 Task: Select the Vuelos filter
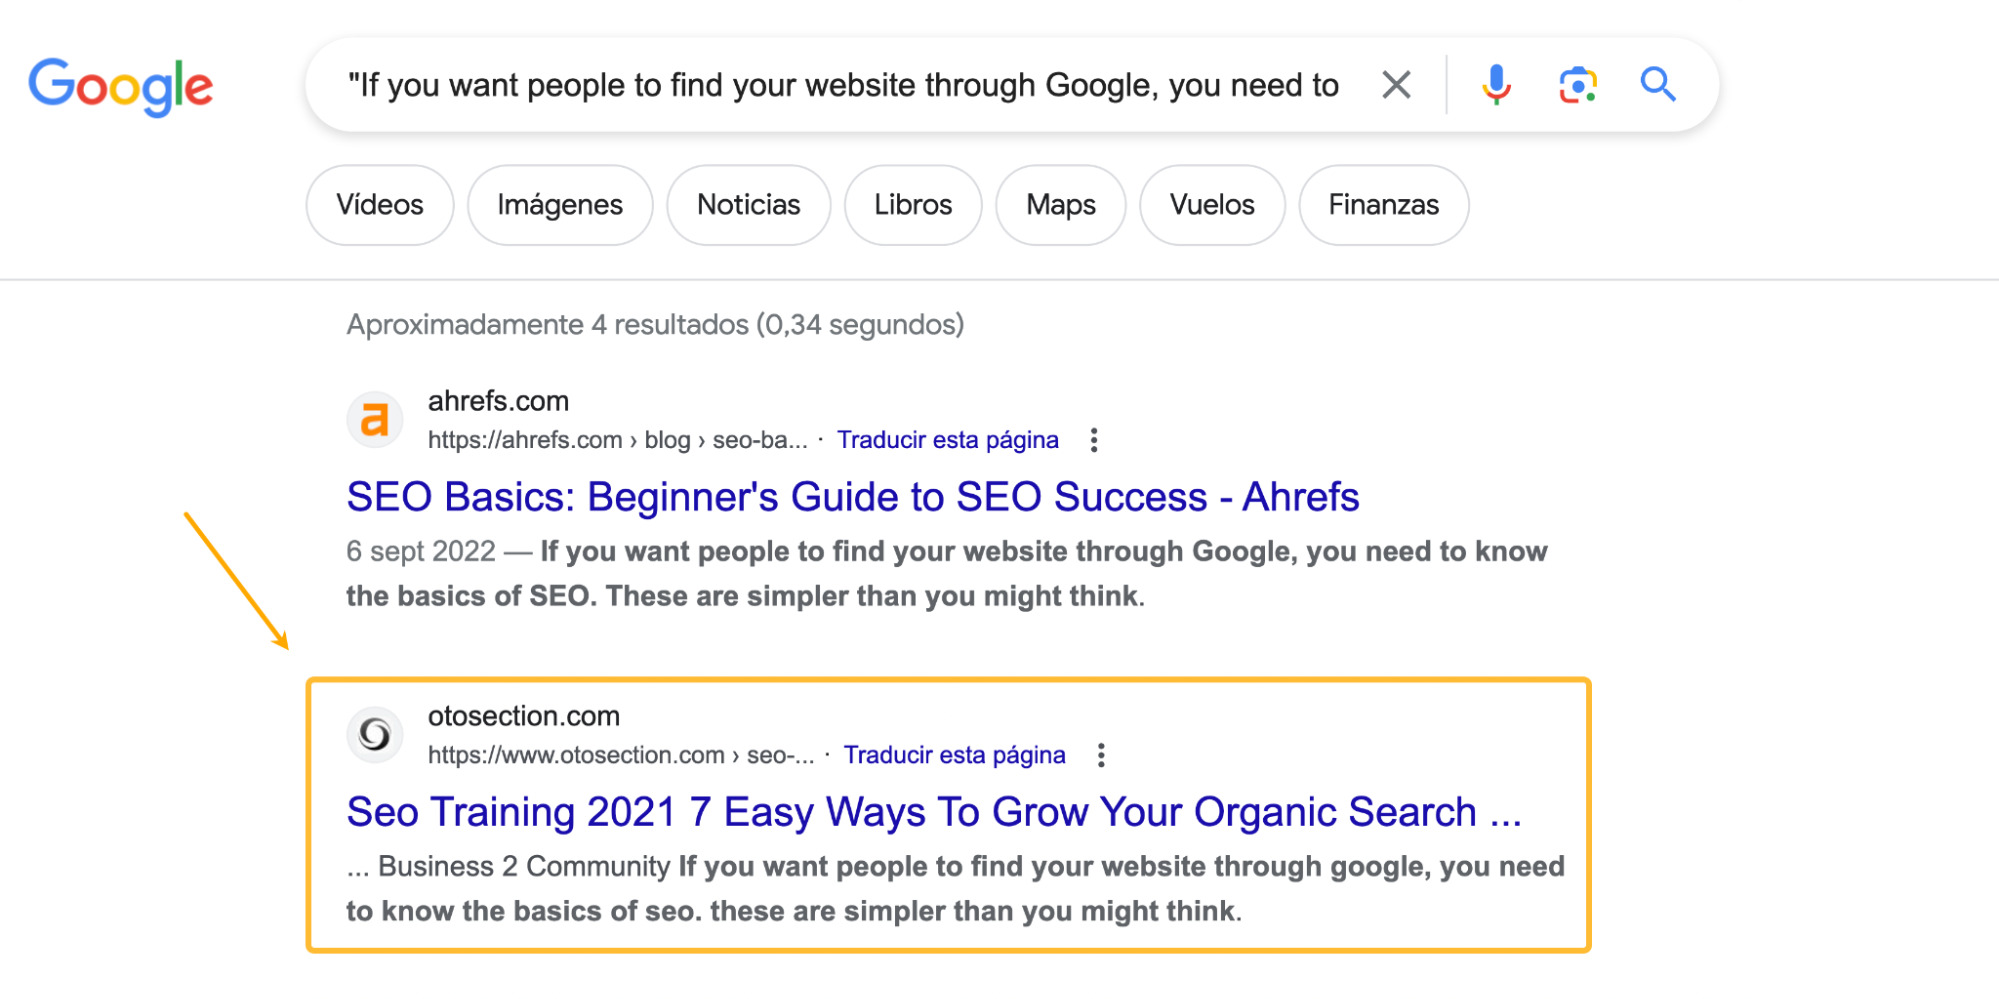[x=1211, y=205]
